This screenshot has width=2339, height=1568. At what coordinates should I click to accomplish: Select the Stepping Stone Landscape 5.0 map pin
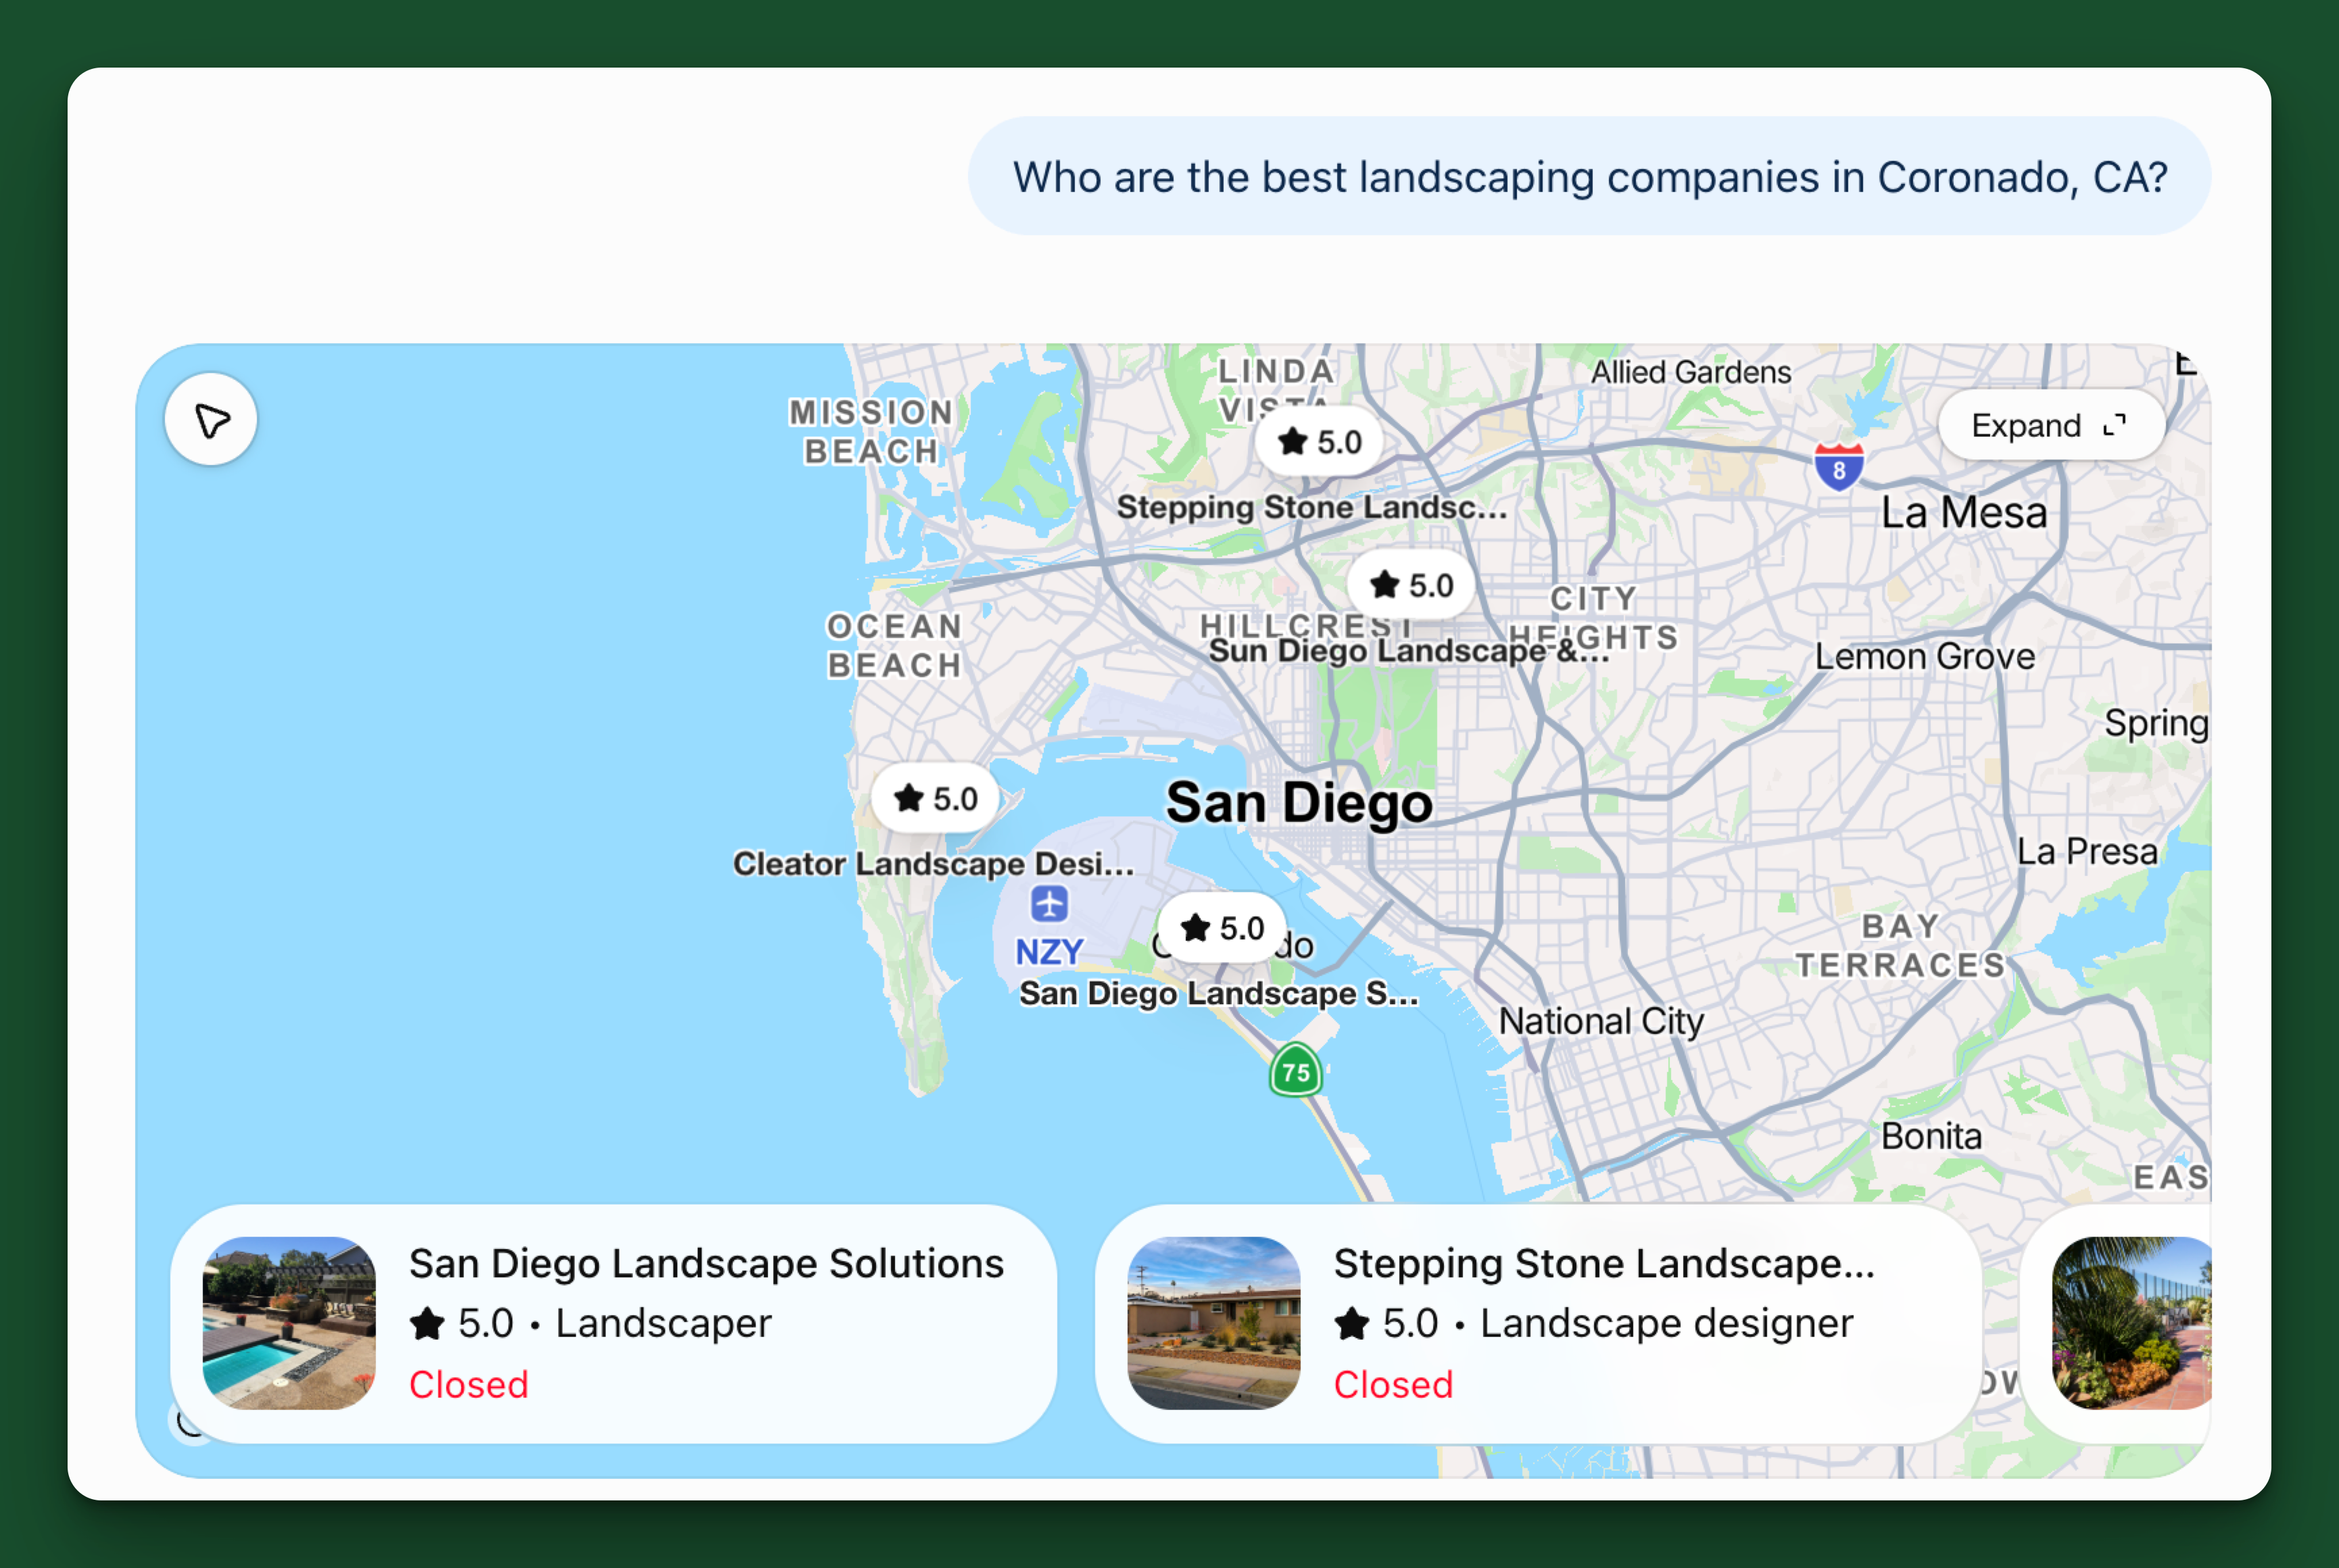(1319, 441)
